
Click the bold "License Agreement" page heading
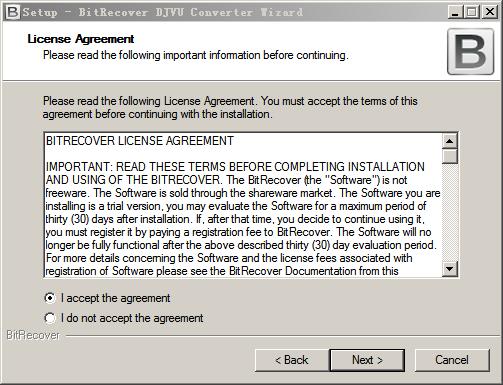click(81, 39)
